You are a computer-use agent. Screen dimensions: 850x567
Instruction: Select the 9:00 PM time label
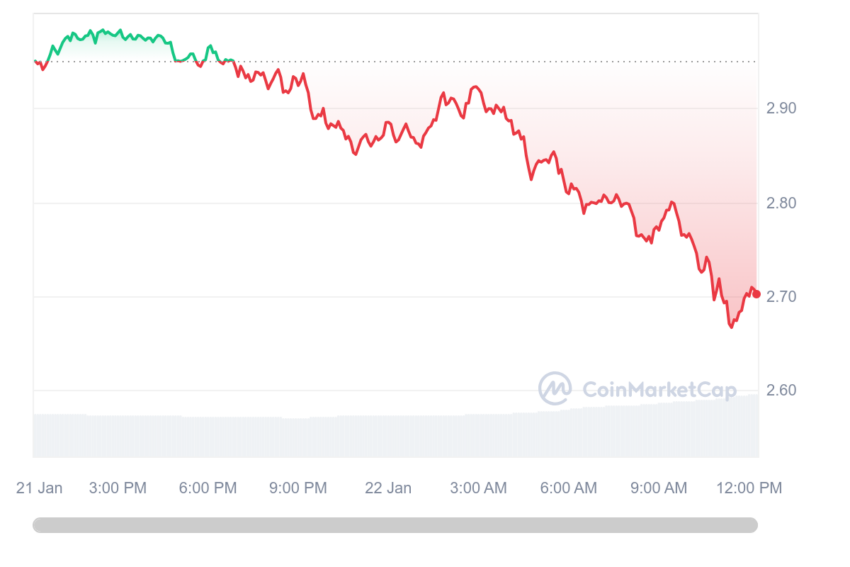[x=298, y=488]
